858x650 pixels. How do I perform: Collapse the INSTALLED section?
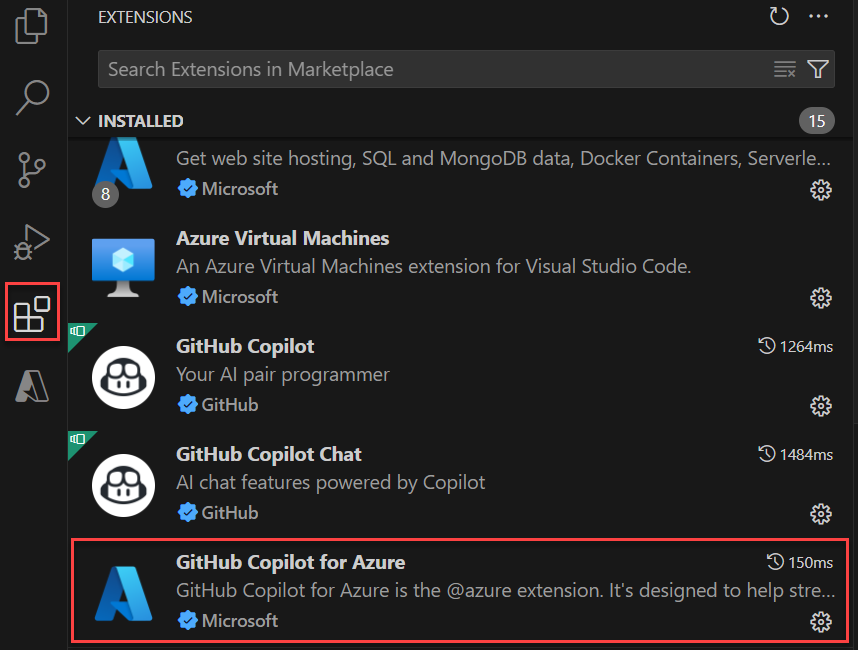click(x=83, y=121)
